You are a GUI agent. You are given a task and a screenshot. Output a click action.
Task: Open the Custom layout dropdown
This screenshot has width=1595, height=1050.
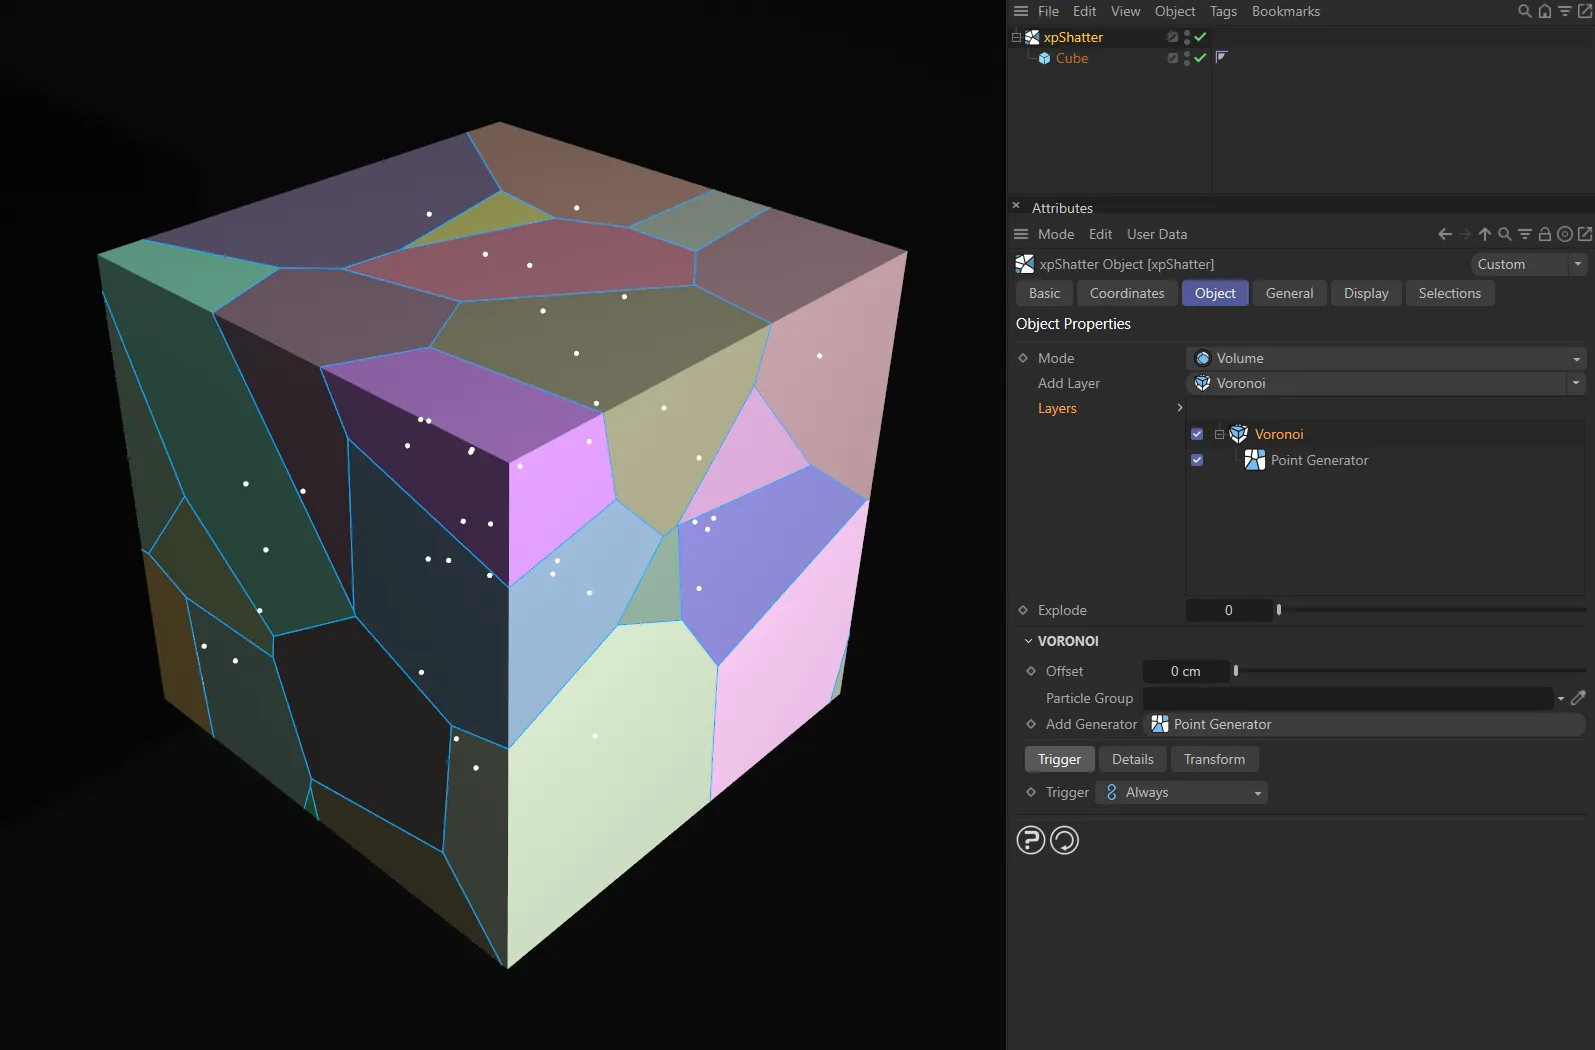[1528, 264]
